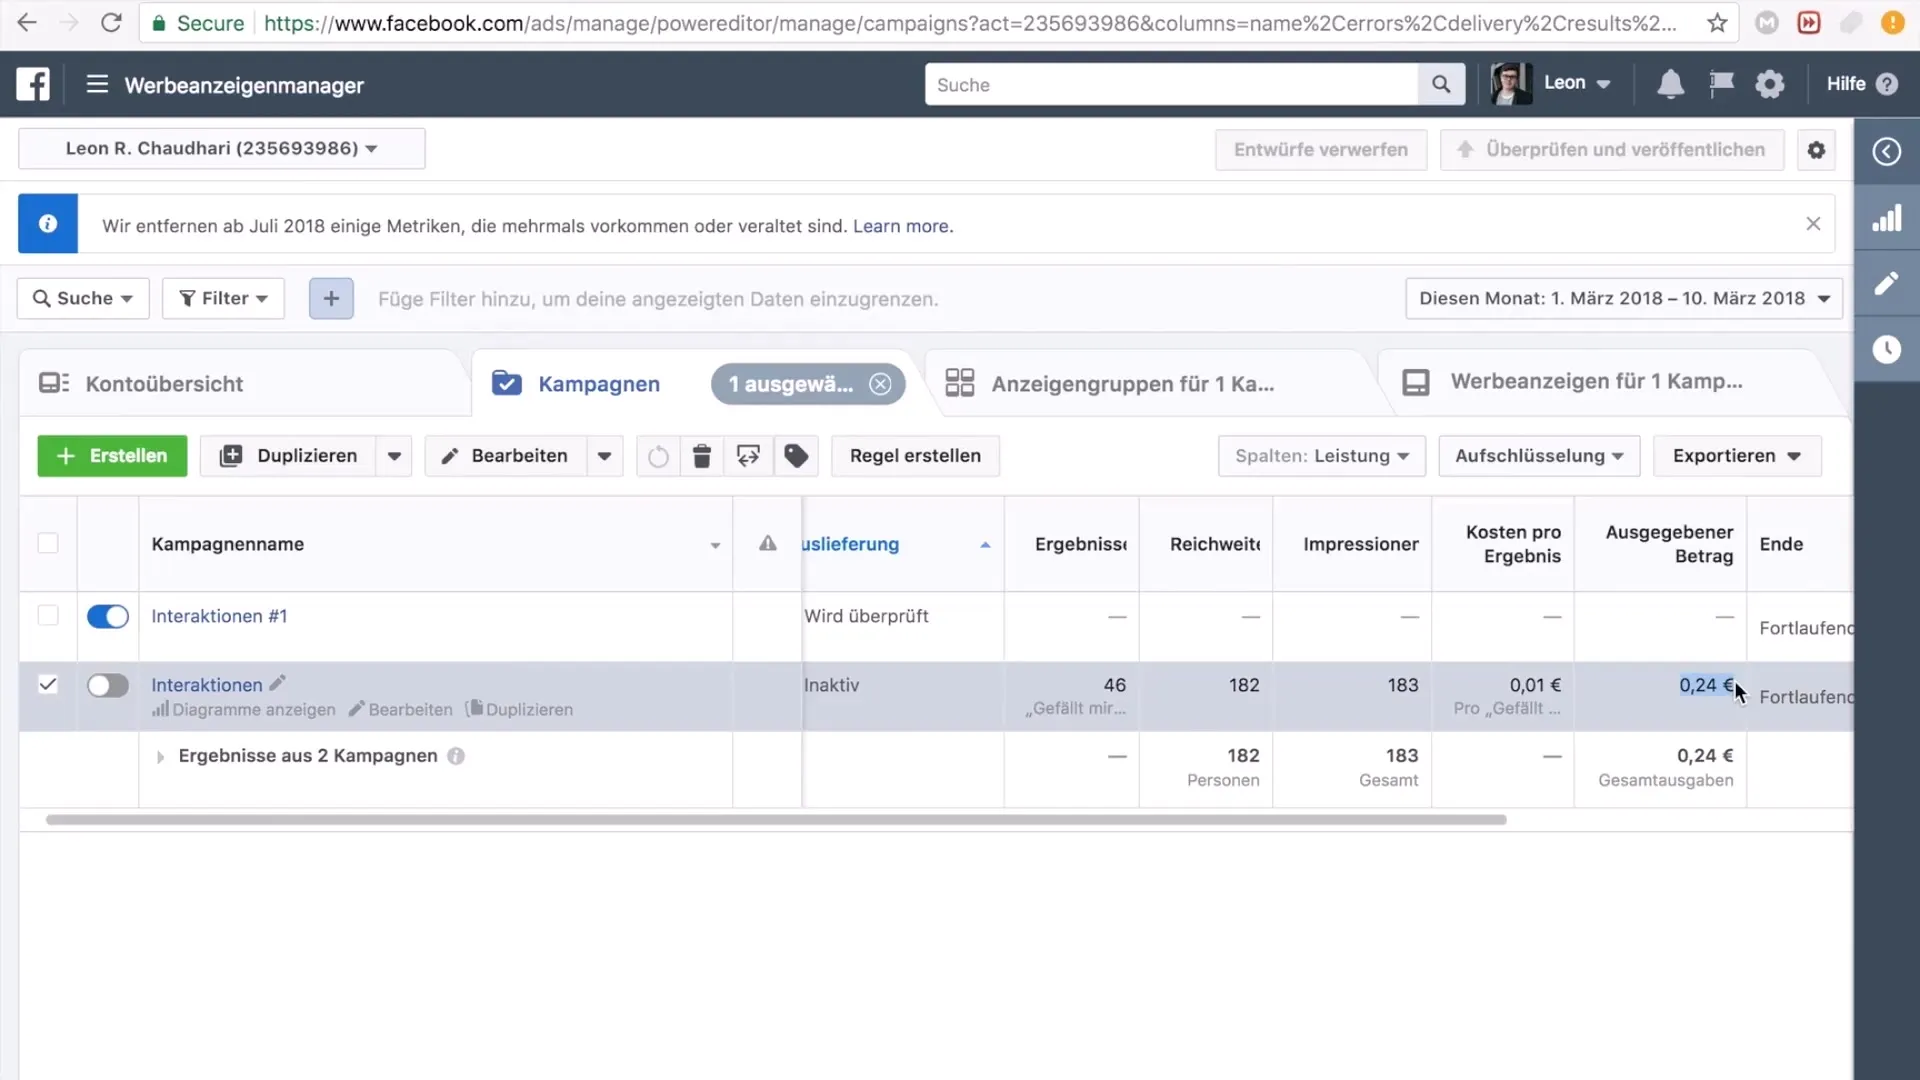Viewport: 1920px width, 1080px height.
Task: Go back in the browser
Action: point(27,23)
